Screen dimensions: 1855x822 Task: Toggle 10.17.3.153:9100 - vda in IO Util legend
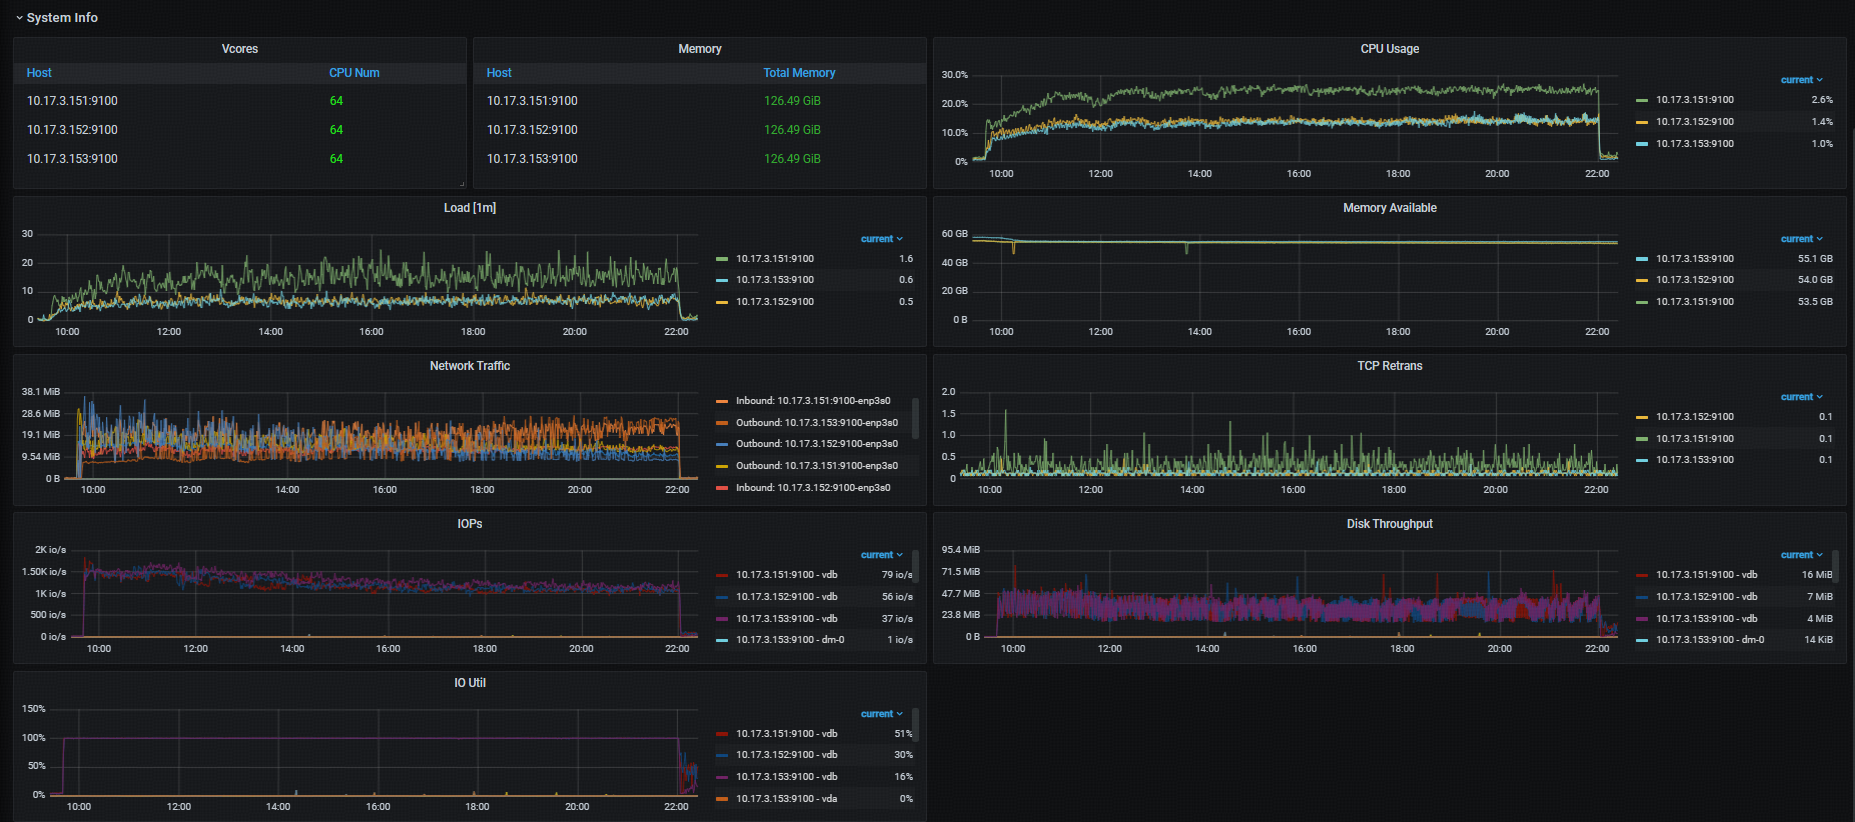pyautogui.click(x=787, y=799)
